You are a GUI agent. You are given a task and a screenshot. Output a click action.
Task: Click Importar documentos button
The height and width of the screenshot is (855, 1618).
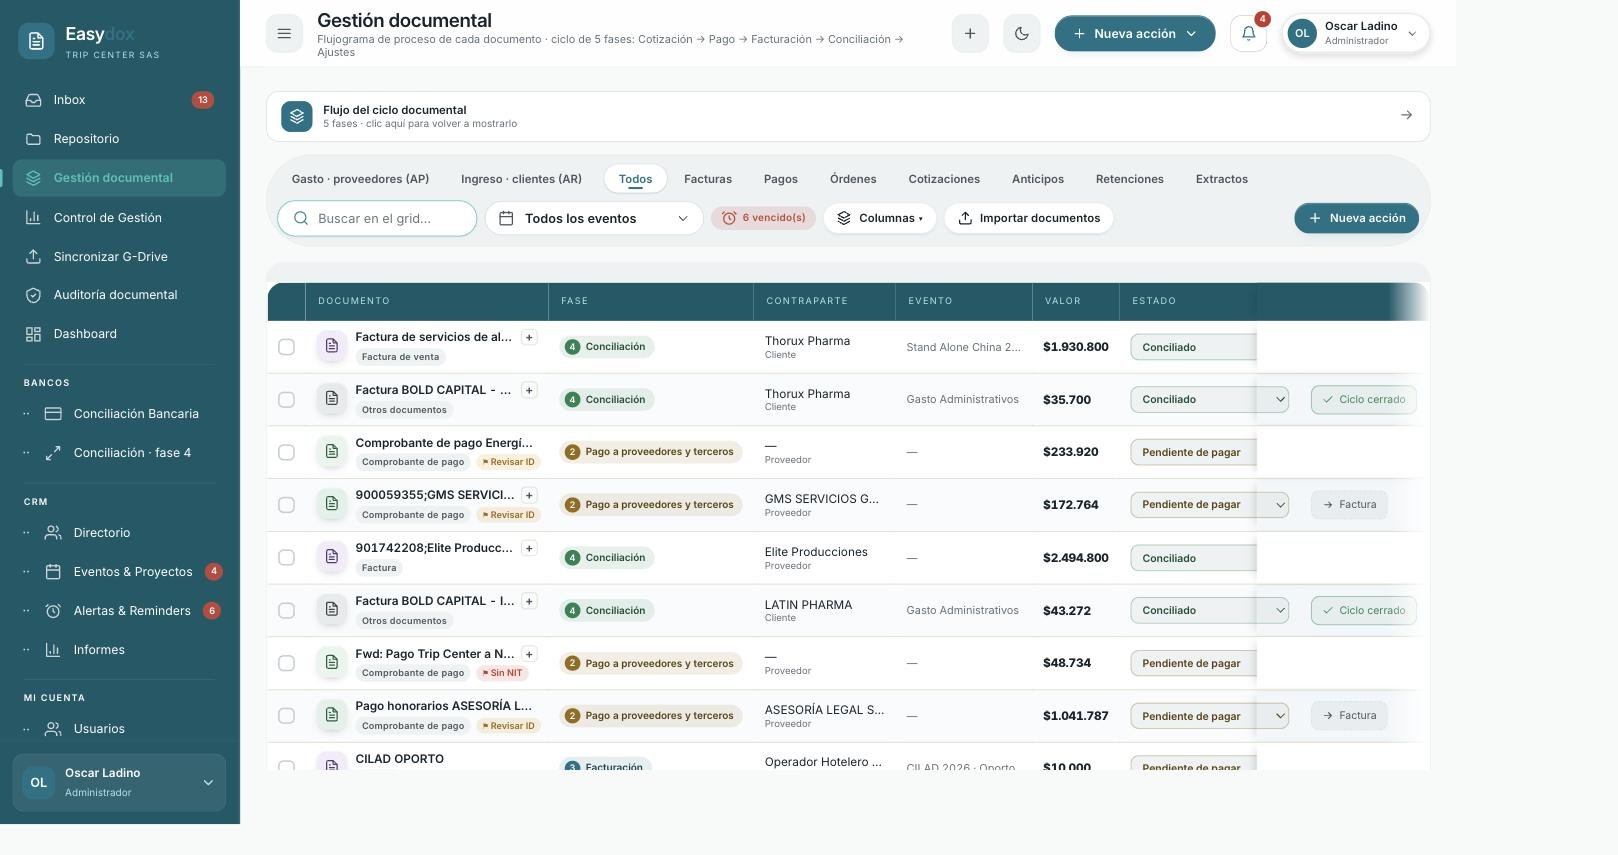[x=1029, y=218]
